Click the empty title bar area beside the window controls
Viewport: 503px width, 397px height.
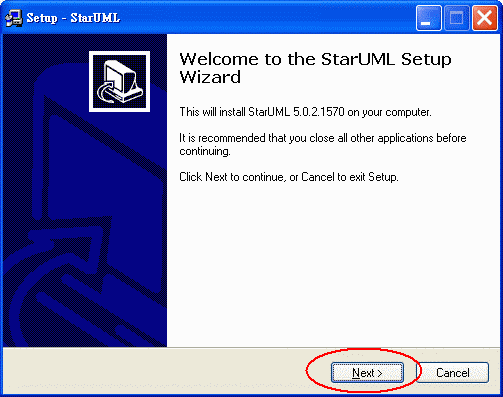click(267, 18)
